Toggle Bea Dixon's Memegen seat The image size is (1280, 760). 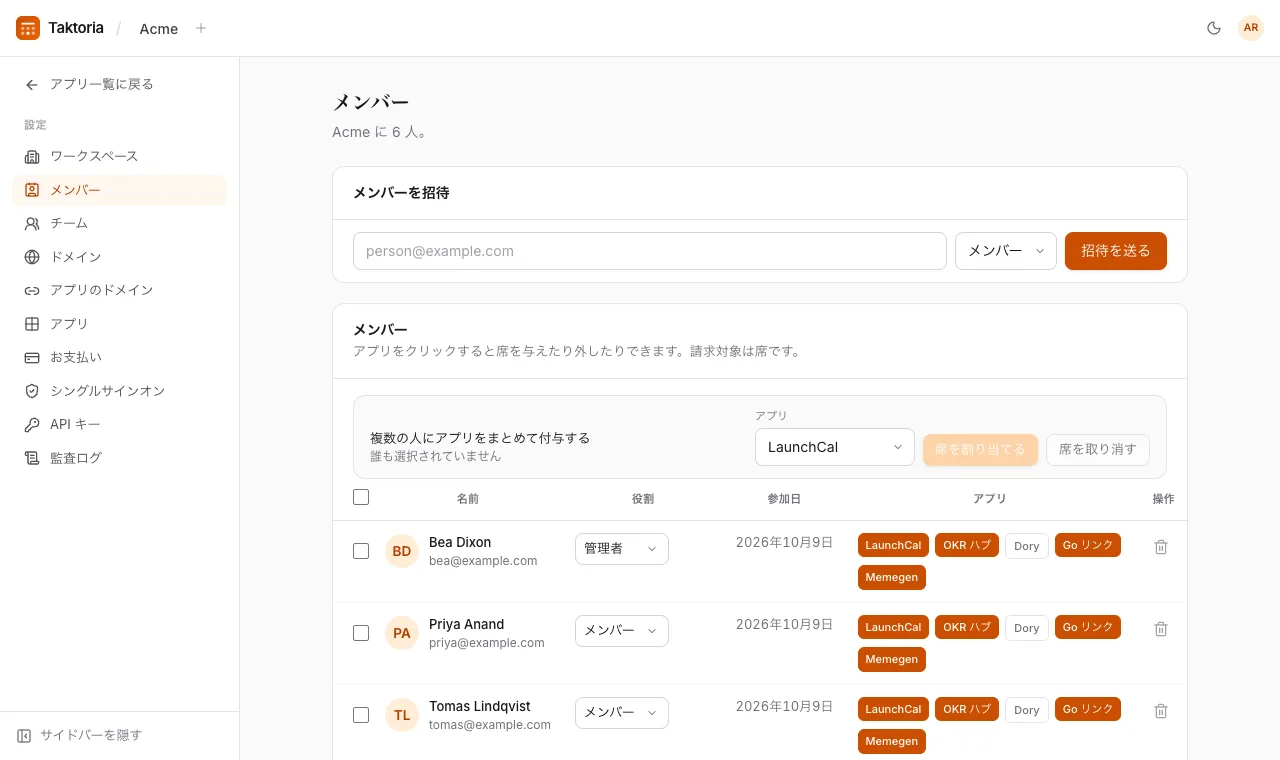pyautogui.click(x=892, y=577)
